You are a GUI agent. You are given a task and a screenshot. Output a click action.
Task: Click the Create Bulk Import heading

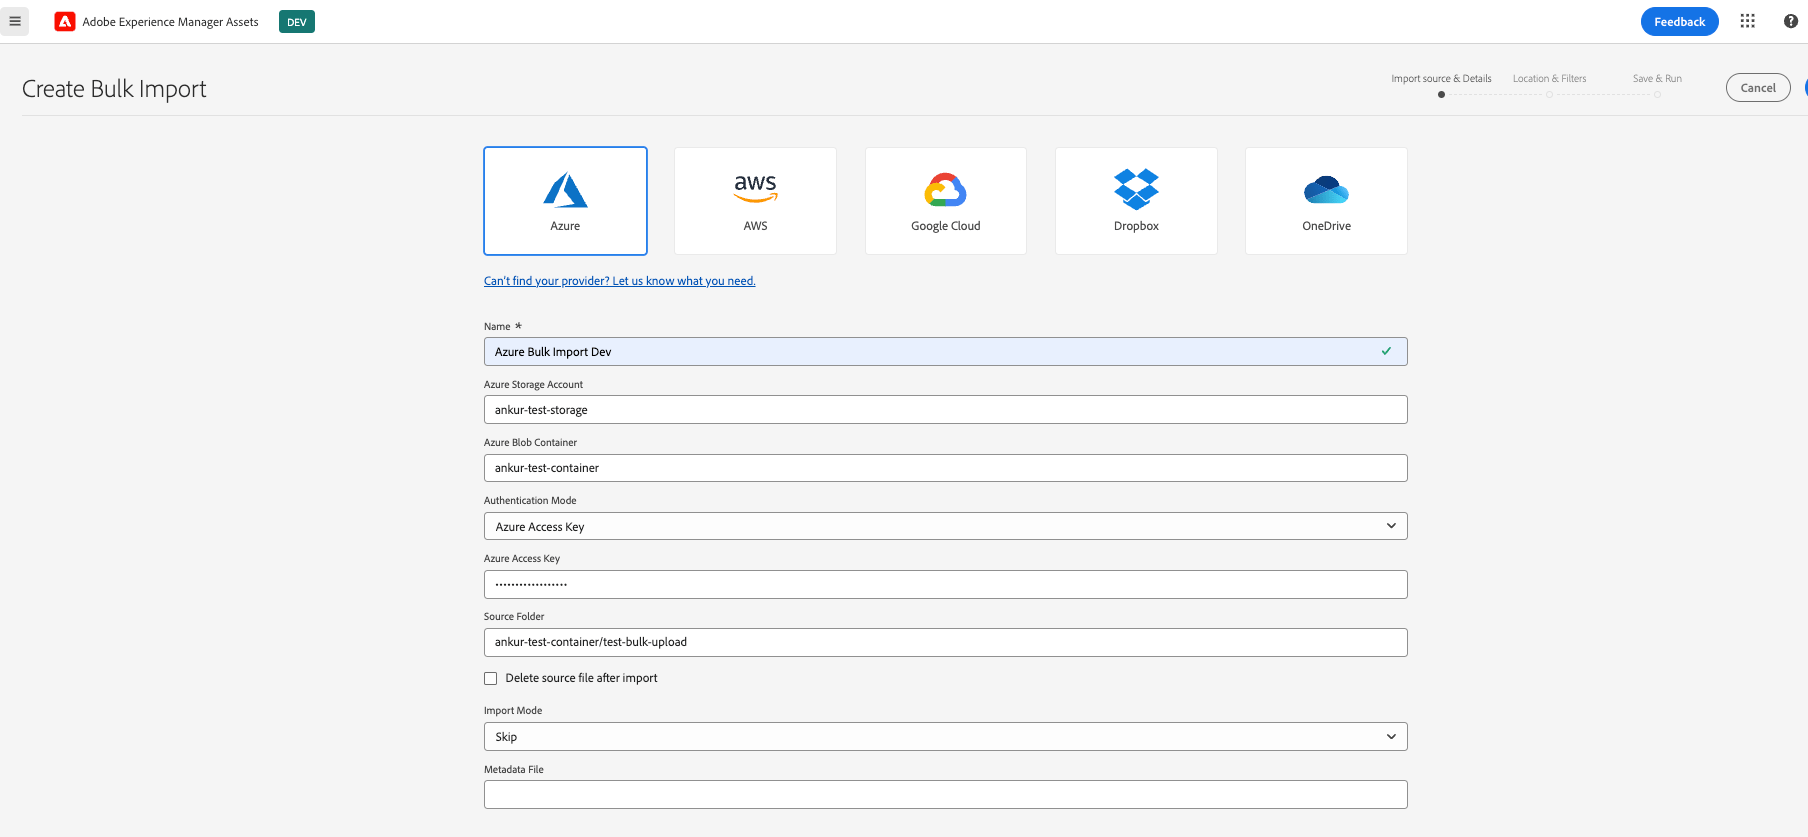pyautogui.click(x=114, y=89)
